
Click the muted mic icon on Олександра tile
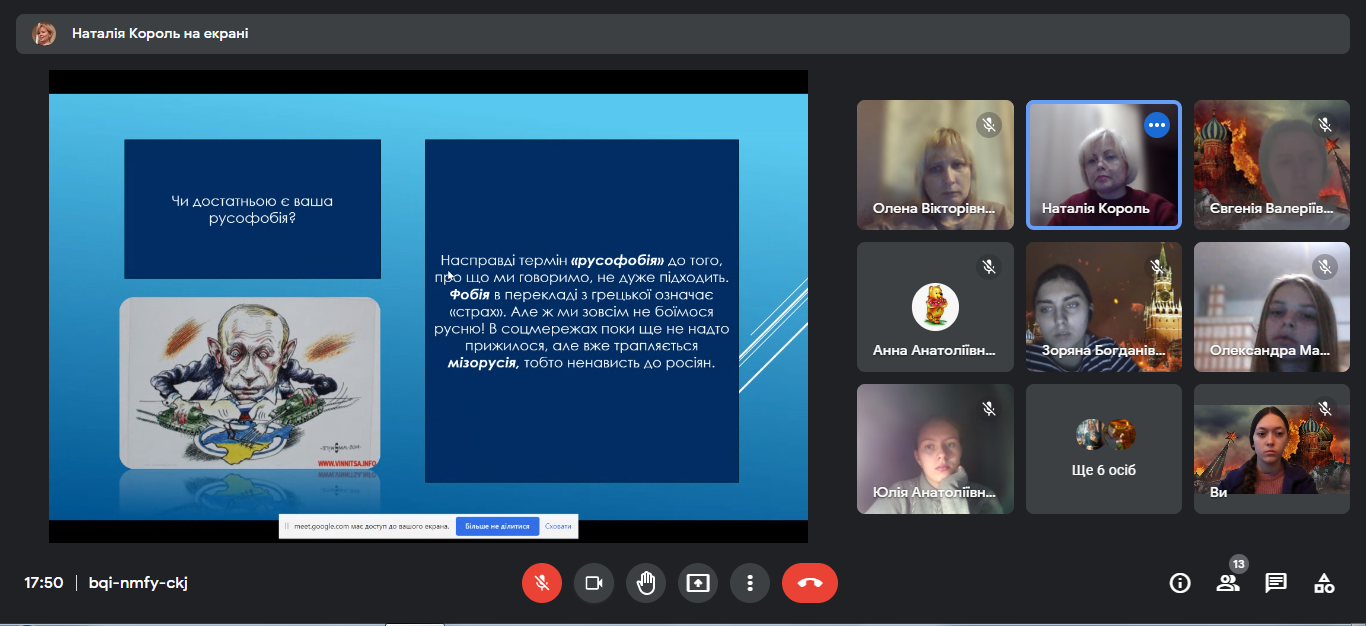click(x=1325, y=266)
